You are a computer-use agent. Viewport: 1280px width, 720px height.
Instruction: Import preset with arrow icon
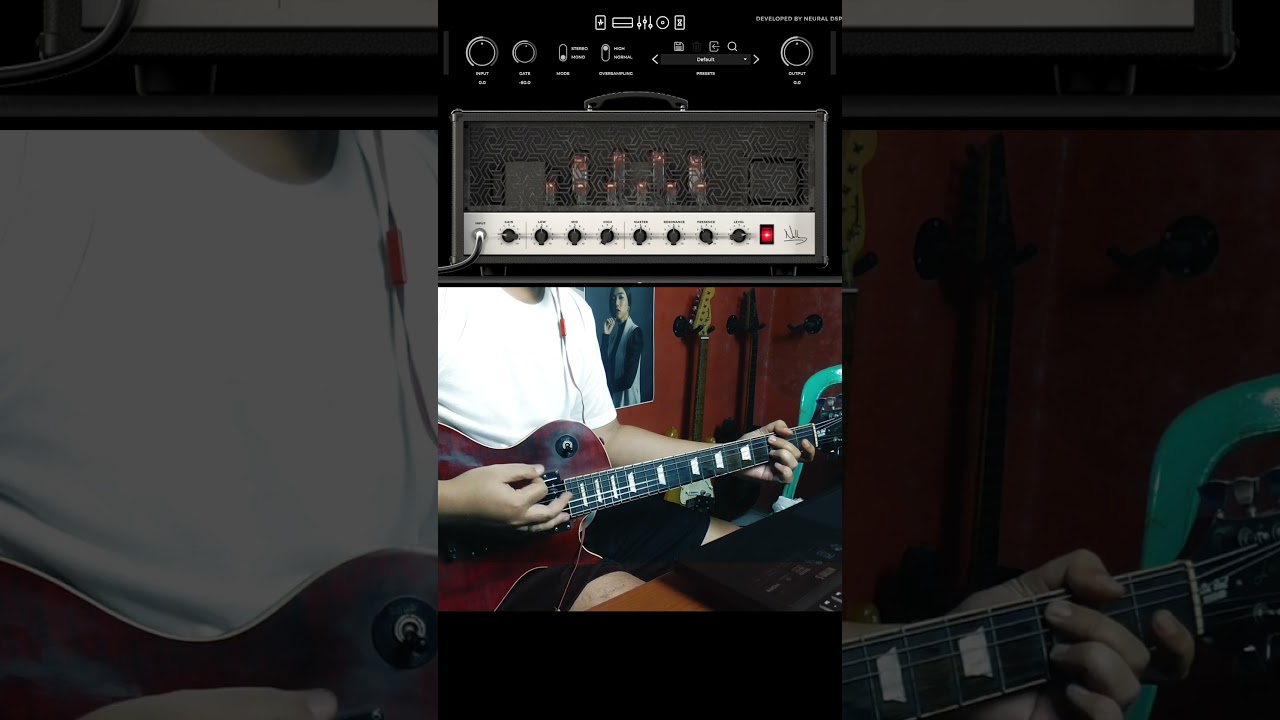pyautogui.click(x=714, y=47)
